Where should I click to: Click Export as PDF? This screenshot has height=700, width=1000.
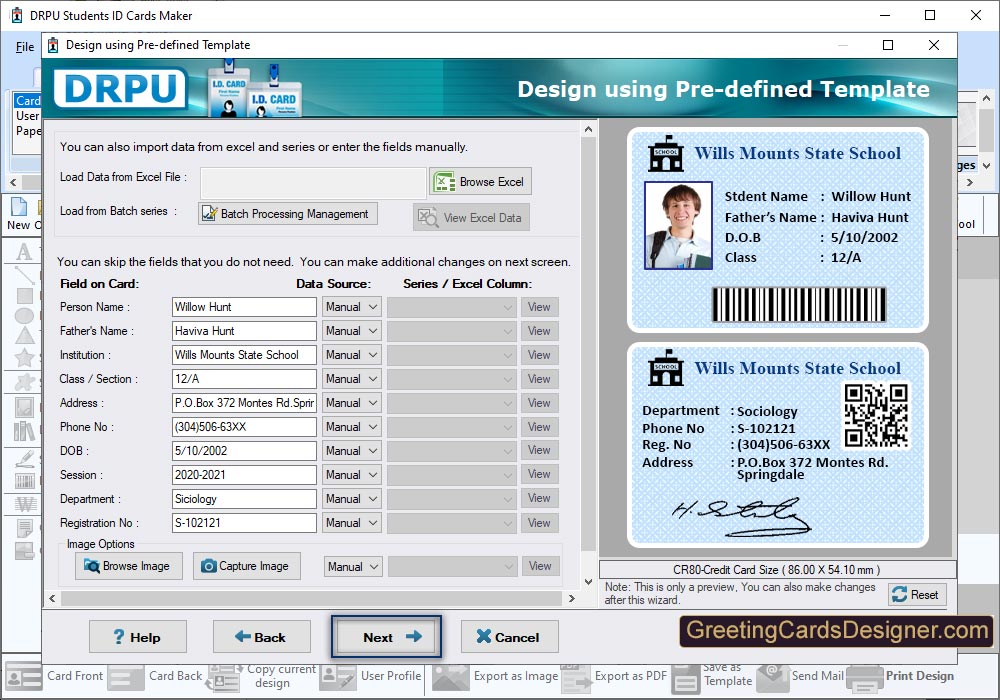pyautogui.click(x=614, y=676)
